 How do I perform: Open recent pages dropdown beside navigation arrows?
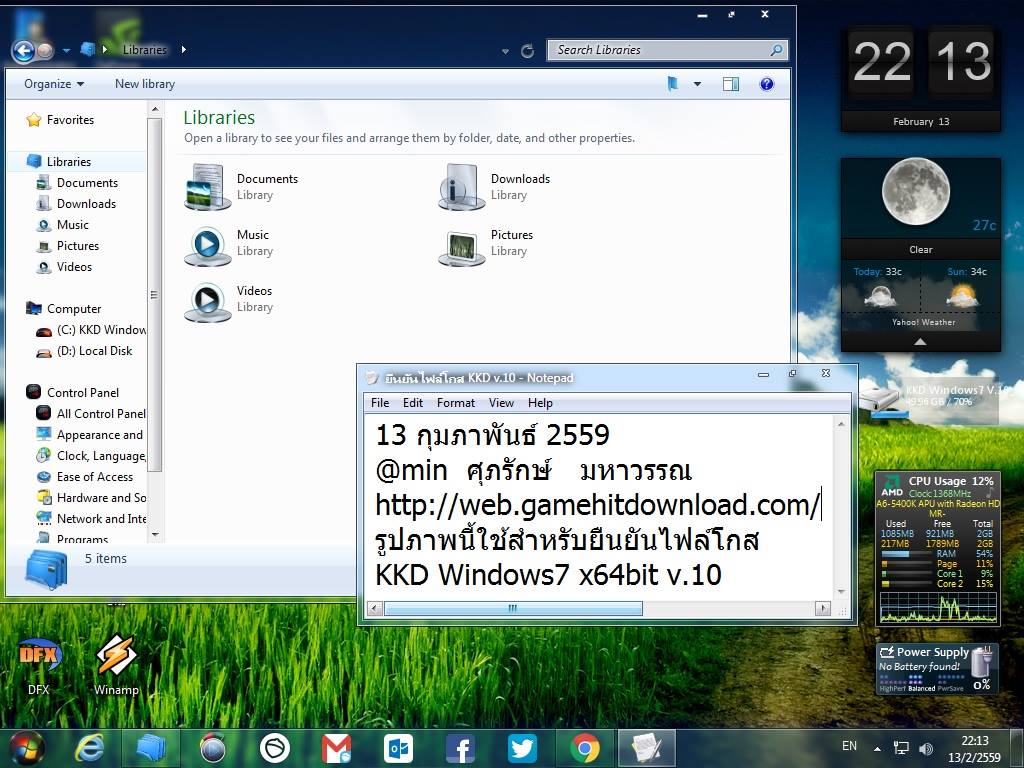pyautogui.click(x=66, y=50)
